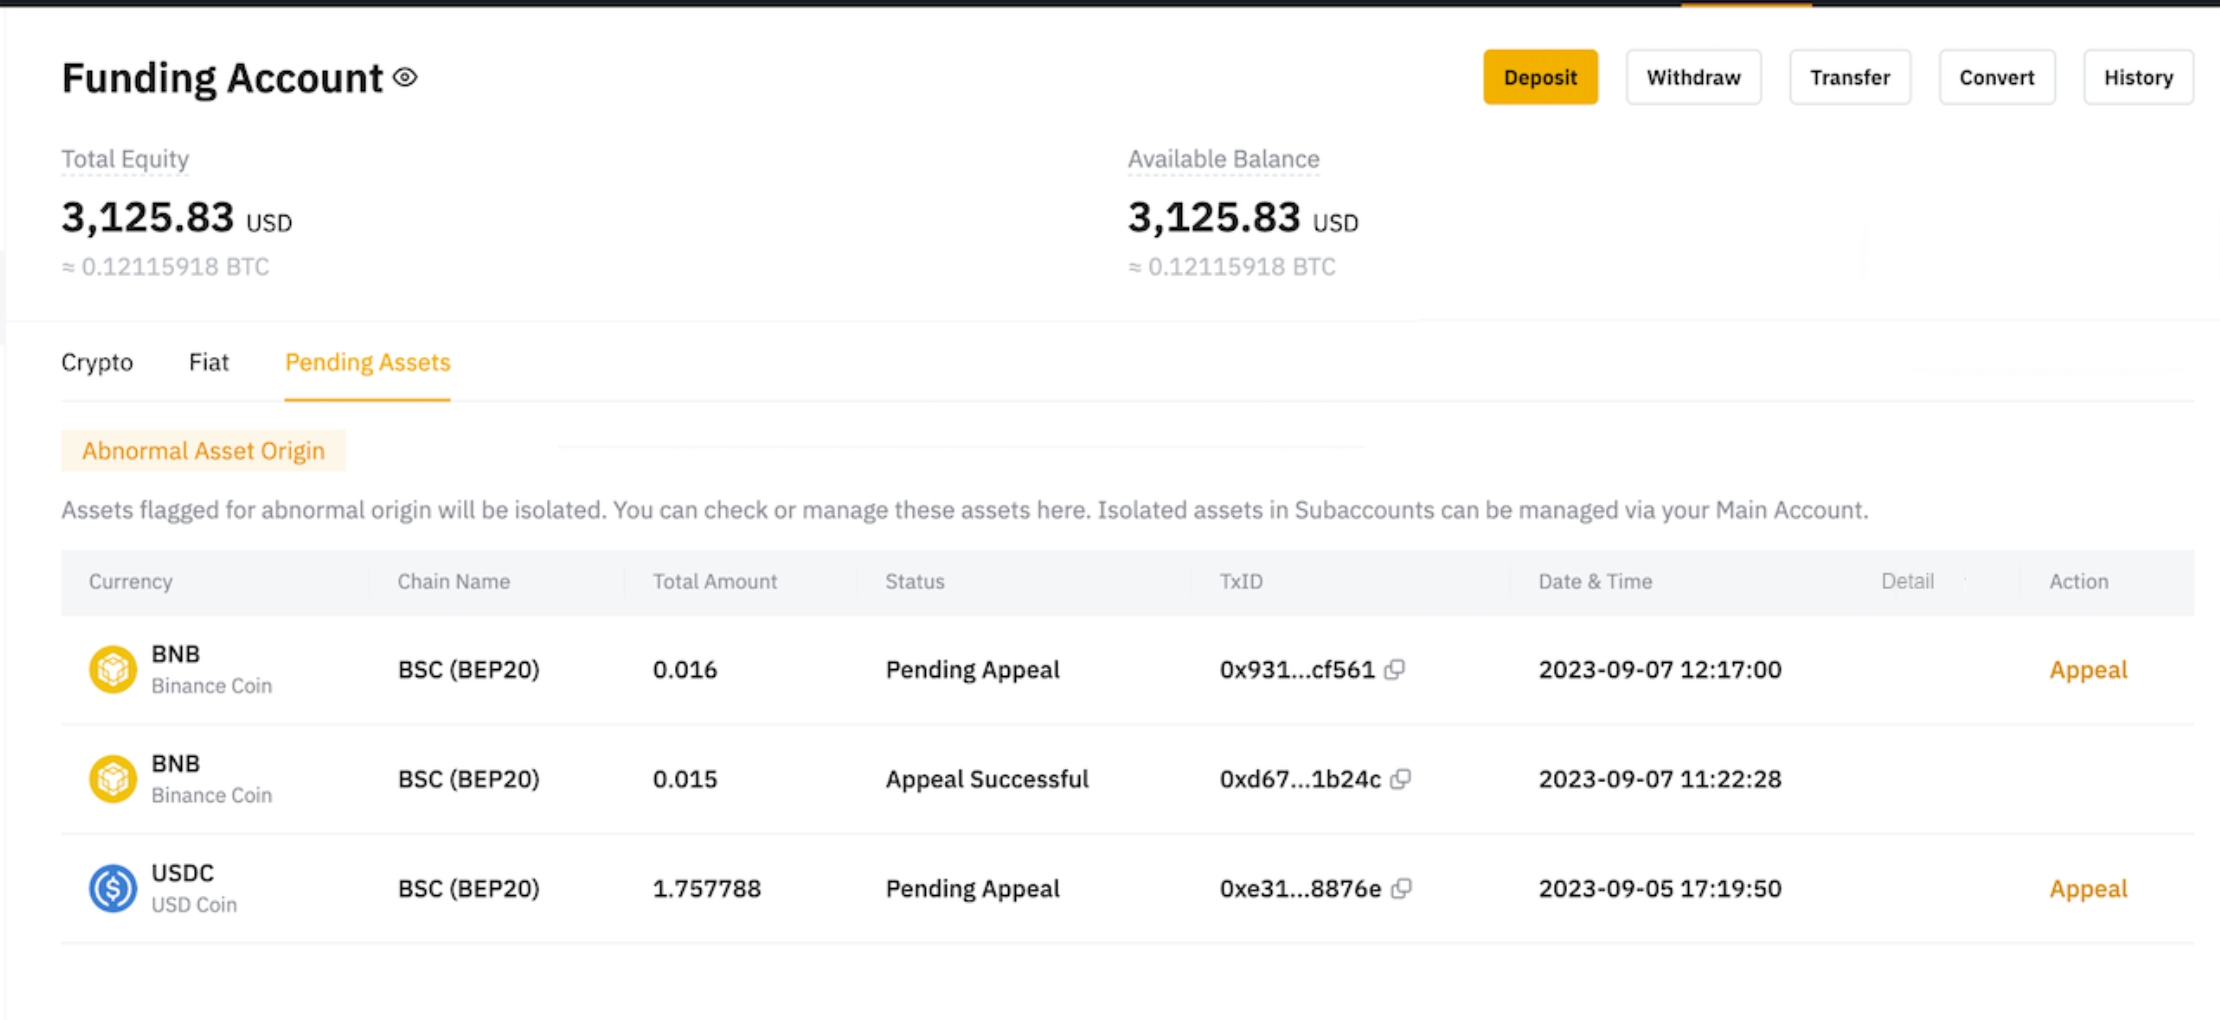Screen dimensions: 2220x1020
Task: Click the Total Equity label
Action: pos(125,159)
